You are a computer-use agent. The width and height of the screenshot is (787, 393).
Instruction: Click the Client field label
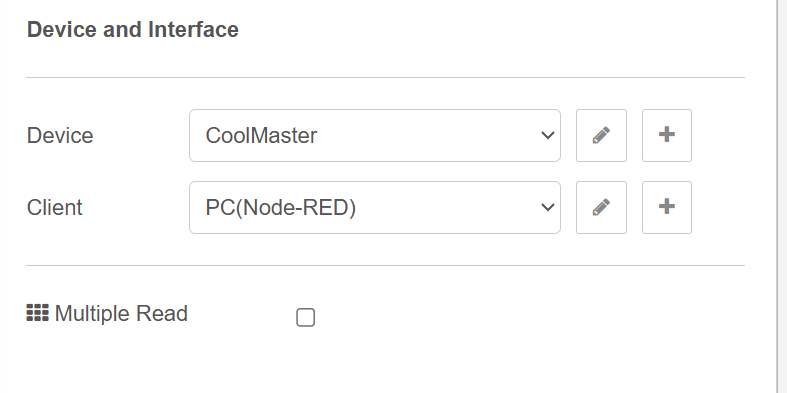pos(54,207)
